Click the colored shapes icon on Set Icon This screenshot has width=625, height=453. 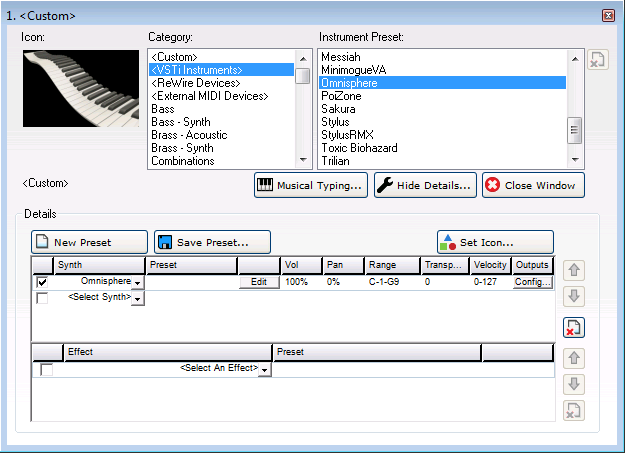pyautogui.click(x=448, y=242)
